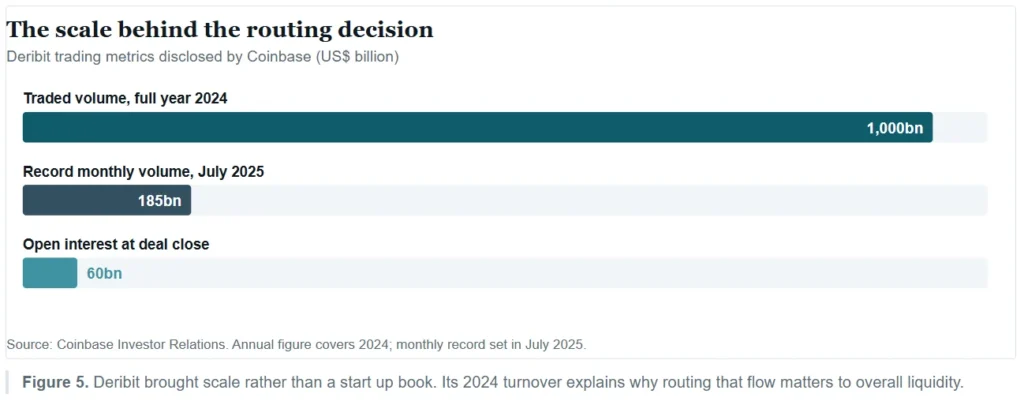
Task: Click the chart title 'The scale behind the routing decision'
Action: pyautogui.click(x=219, y=30)
